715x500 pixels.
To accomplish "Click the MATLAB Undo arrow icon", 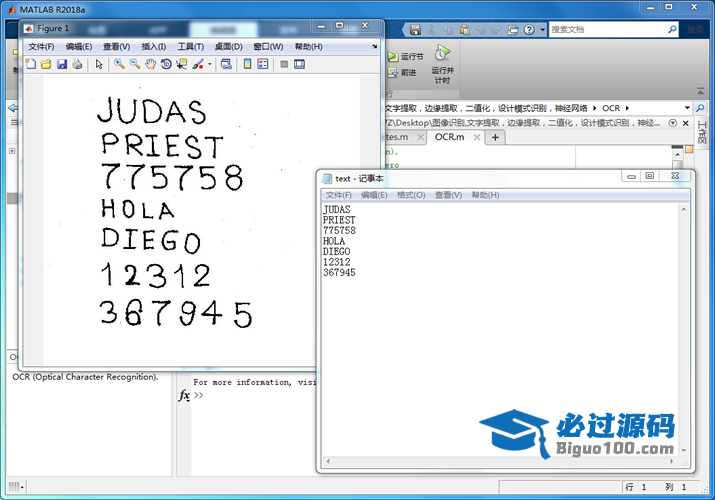I will (481, 30).
